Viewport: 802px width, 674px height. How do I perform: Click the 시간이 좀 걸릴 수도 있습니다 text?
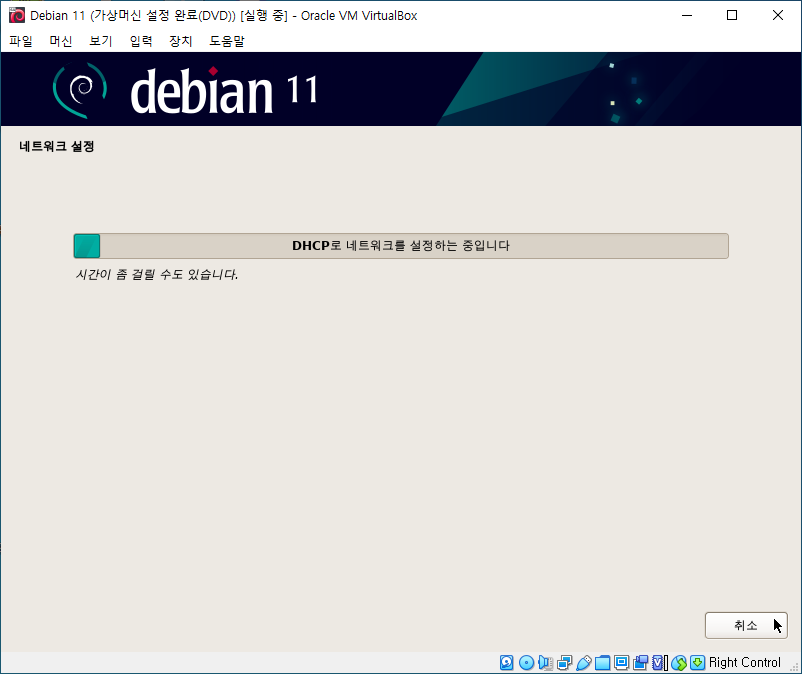(x=157, y=275)
